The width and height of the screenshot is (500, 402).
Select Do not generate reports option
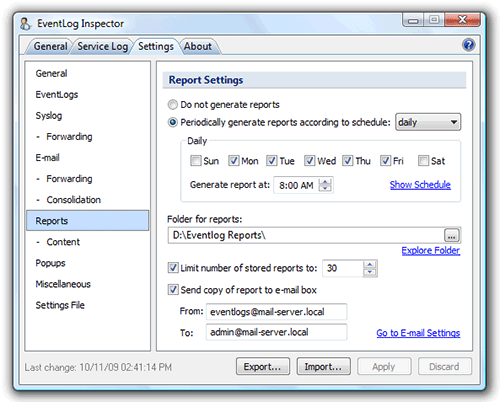pos(172,105)
